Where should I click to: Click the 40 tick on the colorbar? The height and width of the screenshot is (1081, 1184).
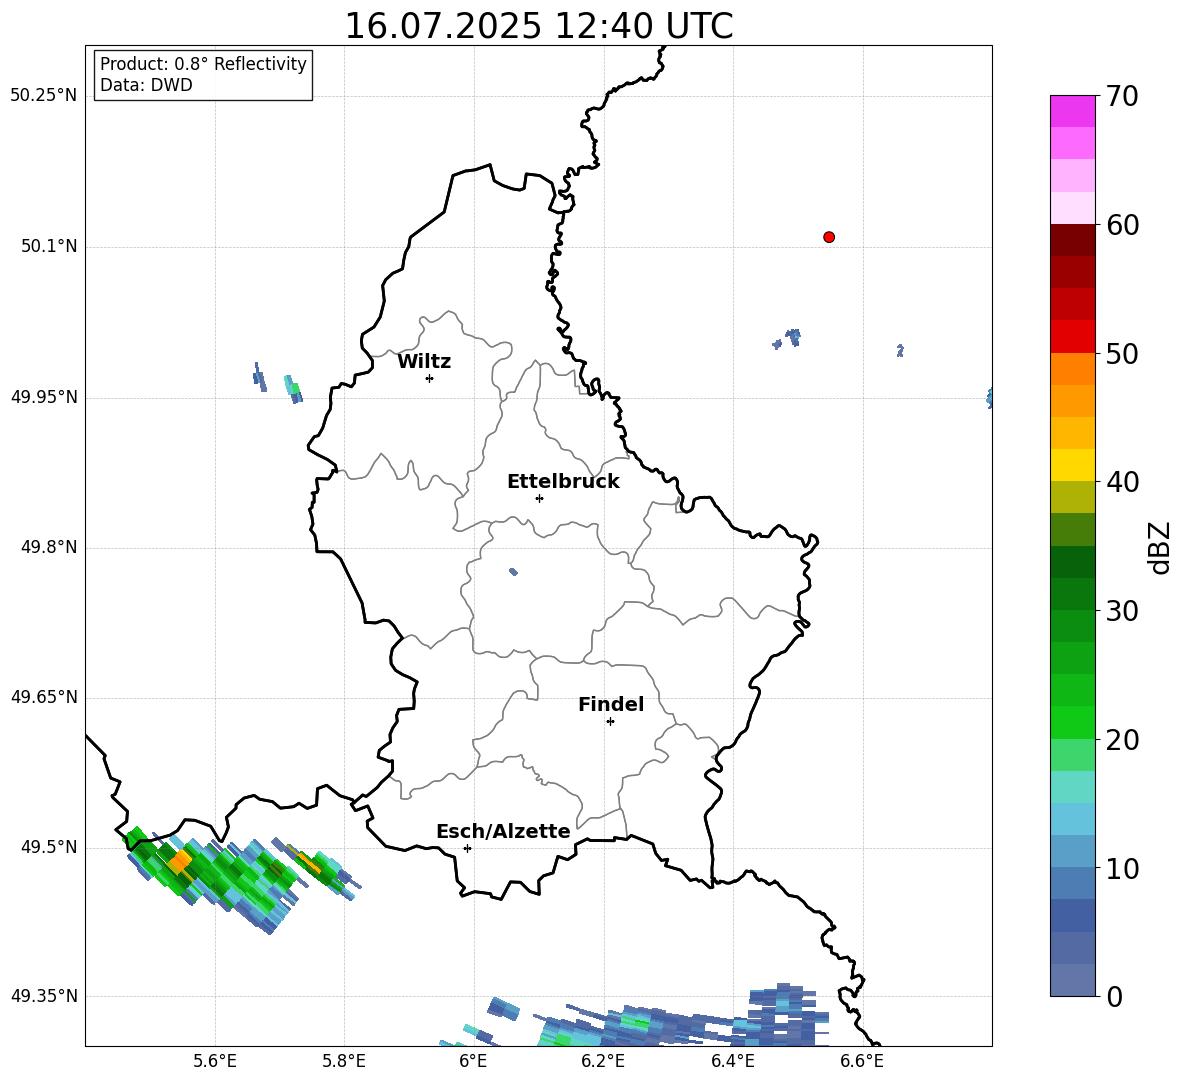click(x=1122, y=482)
